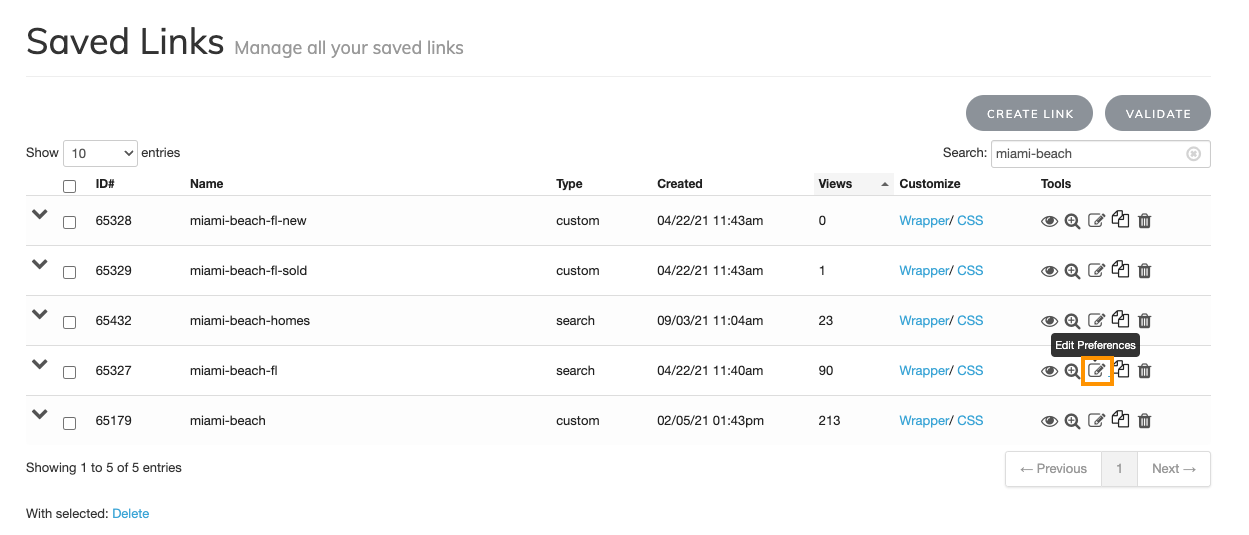1249x535 pixels.
Task: Edit preferences for miami-beach-fl link
Action: point(1097,371)
